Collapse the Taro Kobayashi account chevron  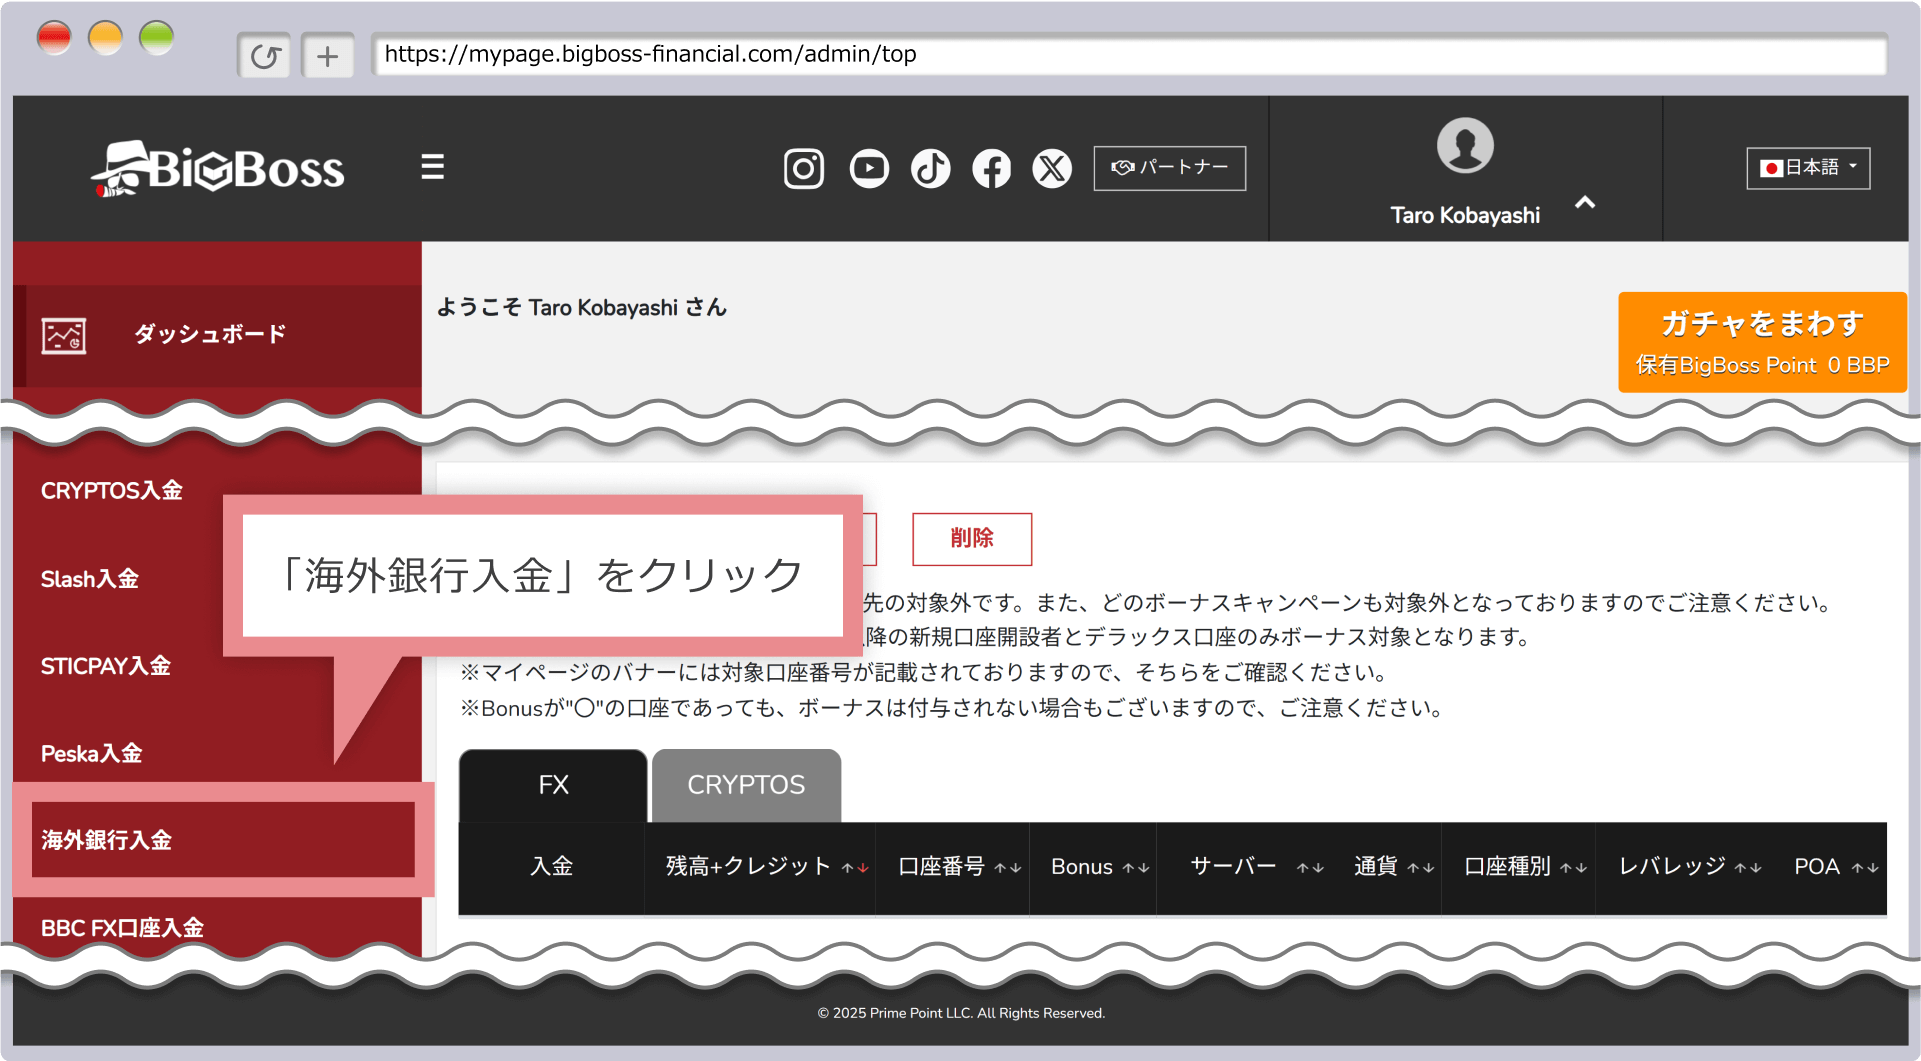click(1585, 203)
